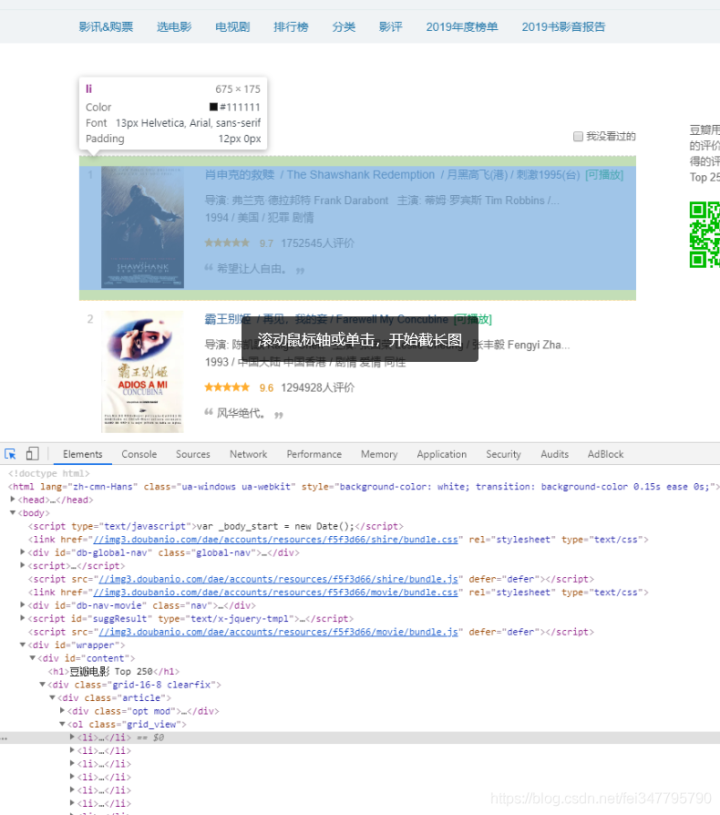
Task: Open the movie/bundle.css link in DOM
Action: coord(276,592)
